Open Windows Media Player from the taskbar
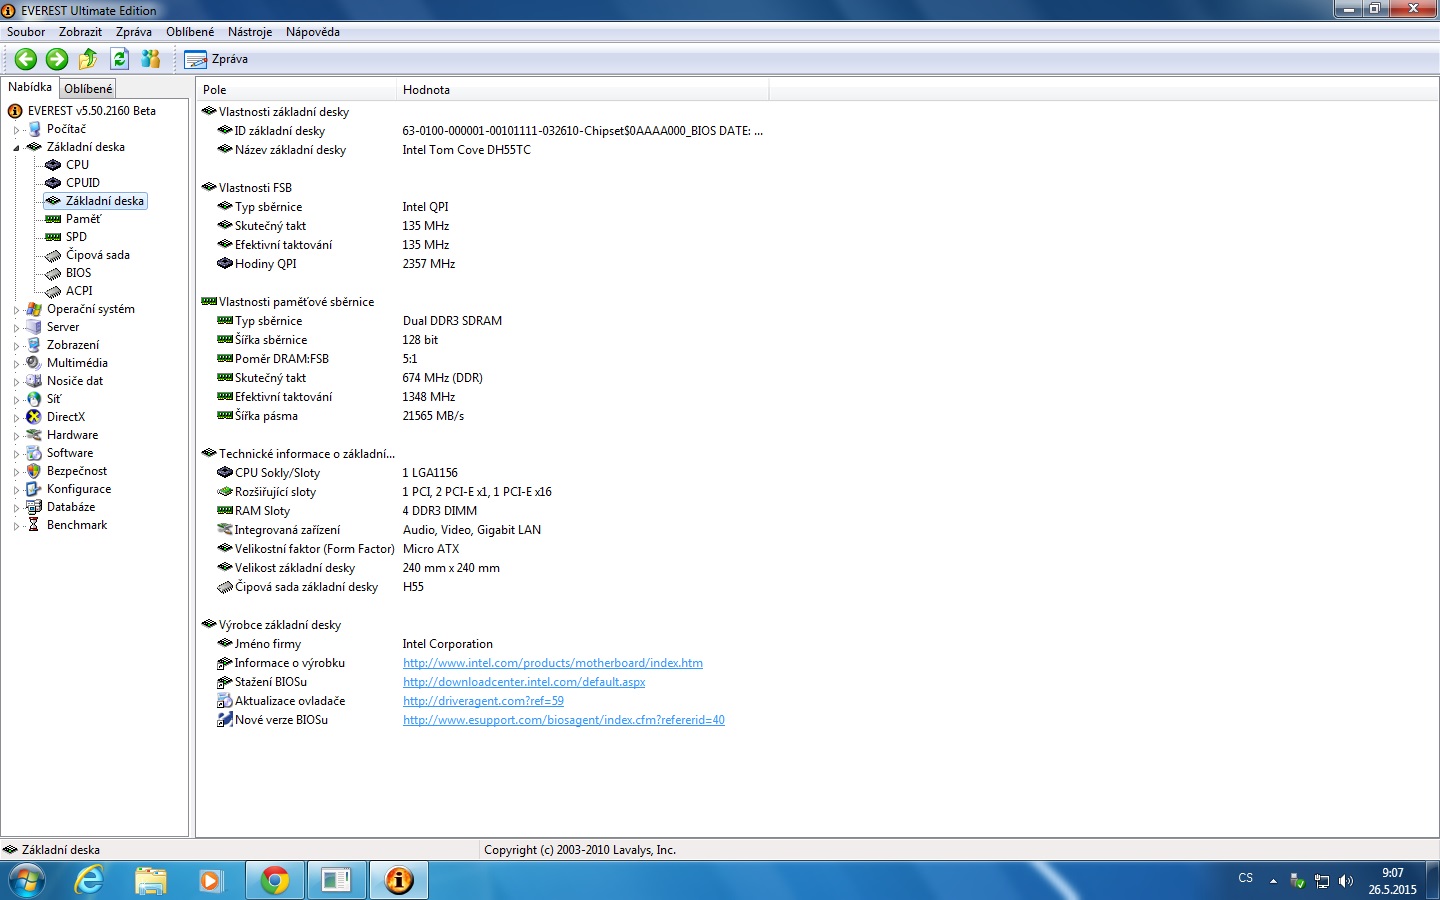Screen dimensions: 1440x900 pos(211,880)
